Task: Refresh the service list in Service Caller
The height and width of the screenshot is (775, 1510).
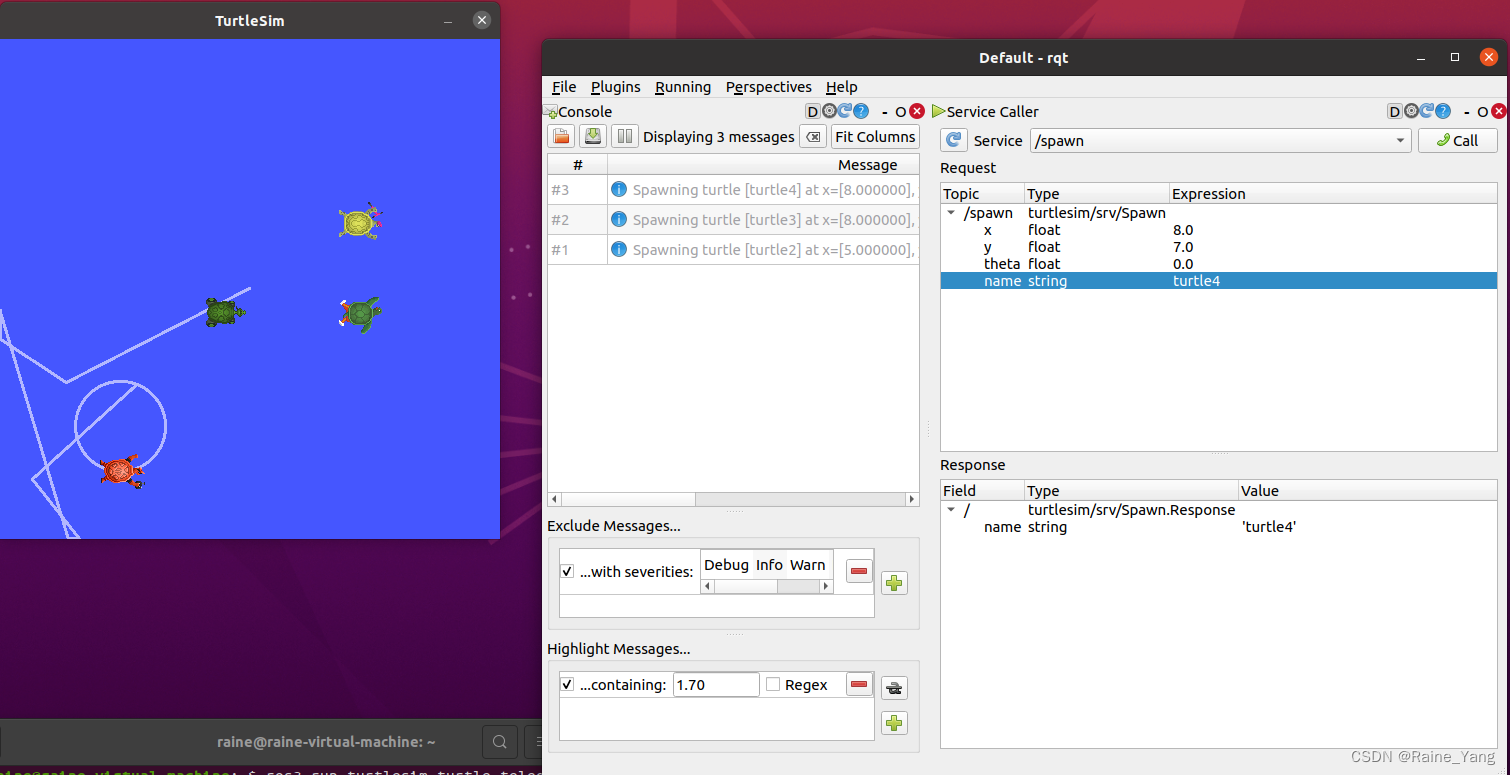Action: [953, 141]
